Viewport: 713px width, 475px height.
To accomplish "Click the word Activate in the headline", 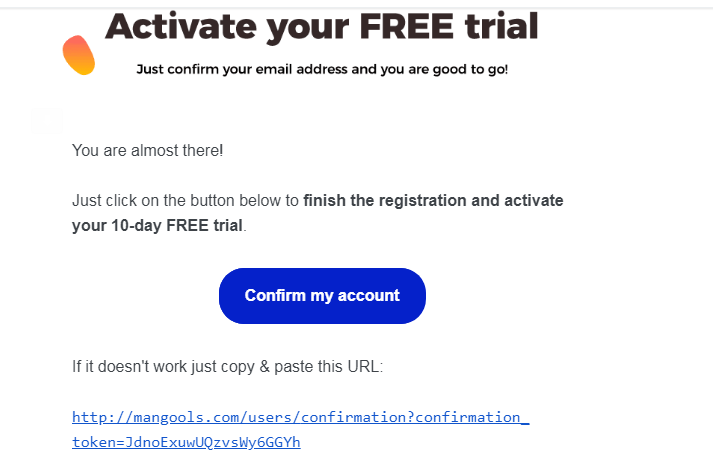I will (181, 26).
